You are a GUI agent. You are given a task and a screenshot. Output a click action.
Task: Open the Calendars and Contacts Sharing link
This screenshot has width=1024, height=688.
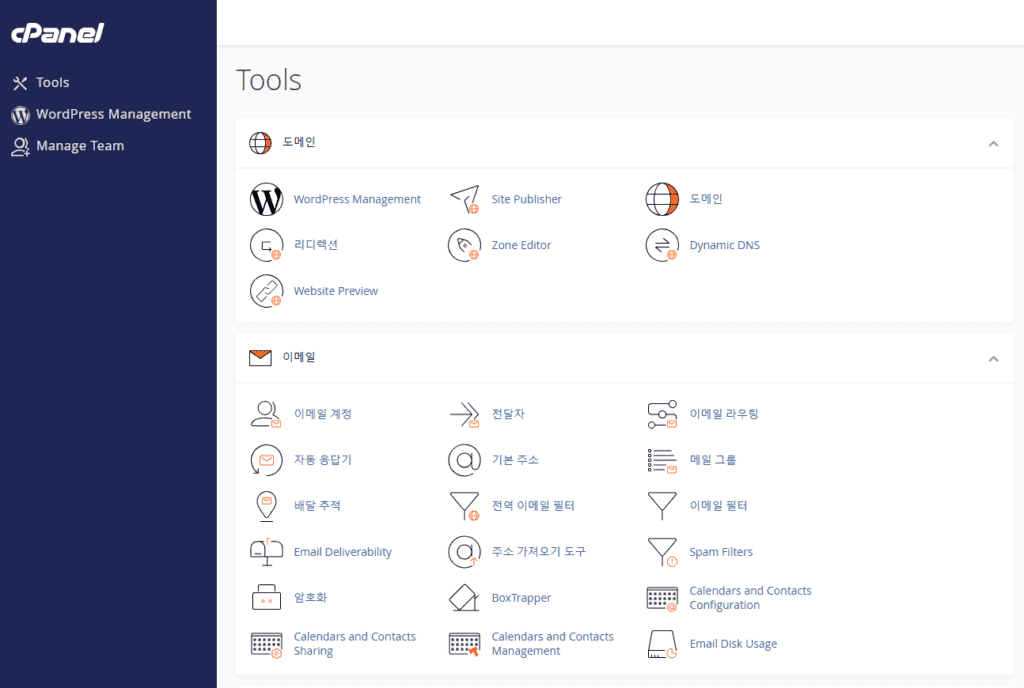pos(355,644)
